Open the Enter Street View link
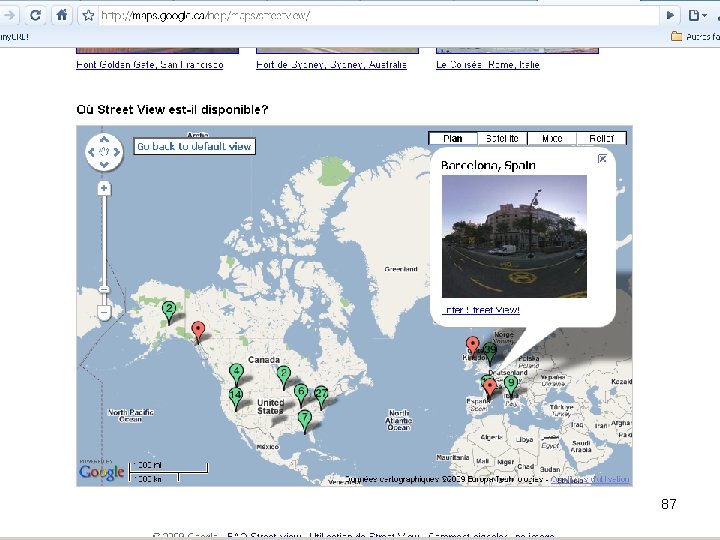720x540 pixels. (481, 310)
